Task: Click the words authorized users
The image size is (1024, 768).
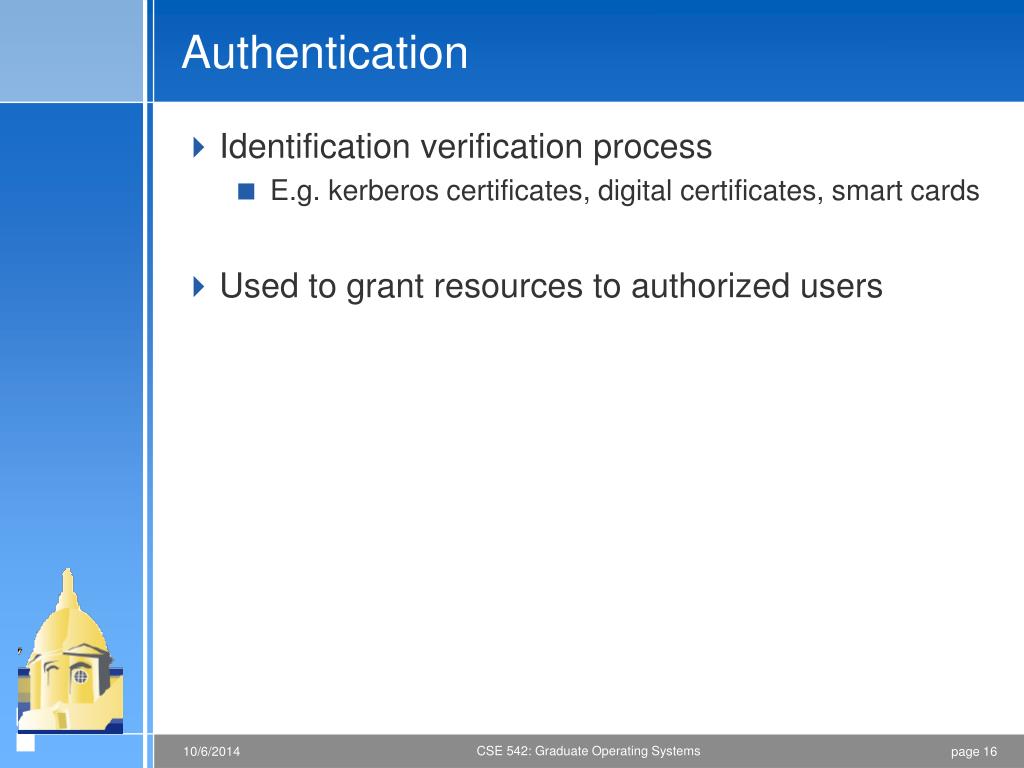Action: 757,286
